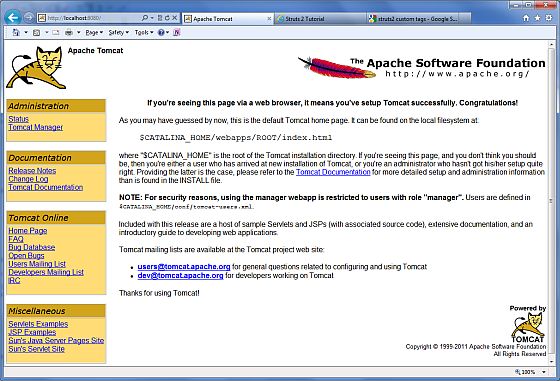Open Favorites with the star icon
Screen dimensions: 560x381
point(537,18)
